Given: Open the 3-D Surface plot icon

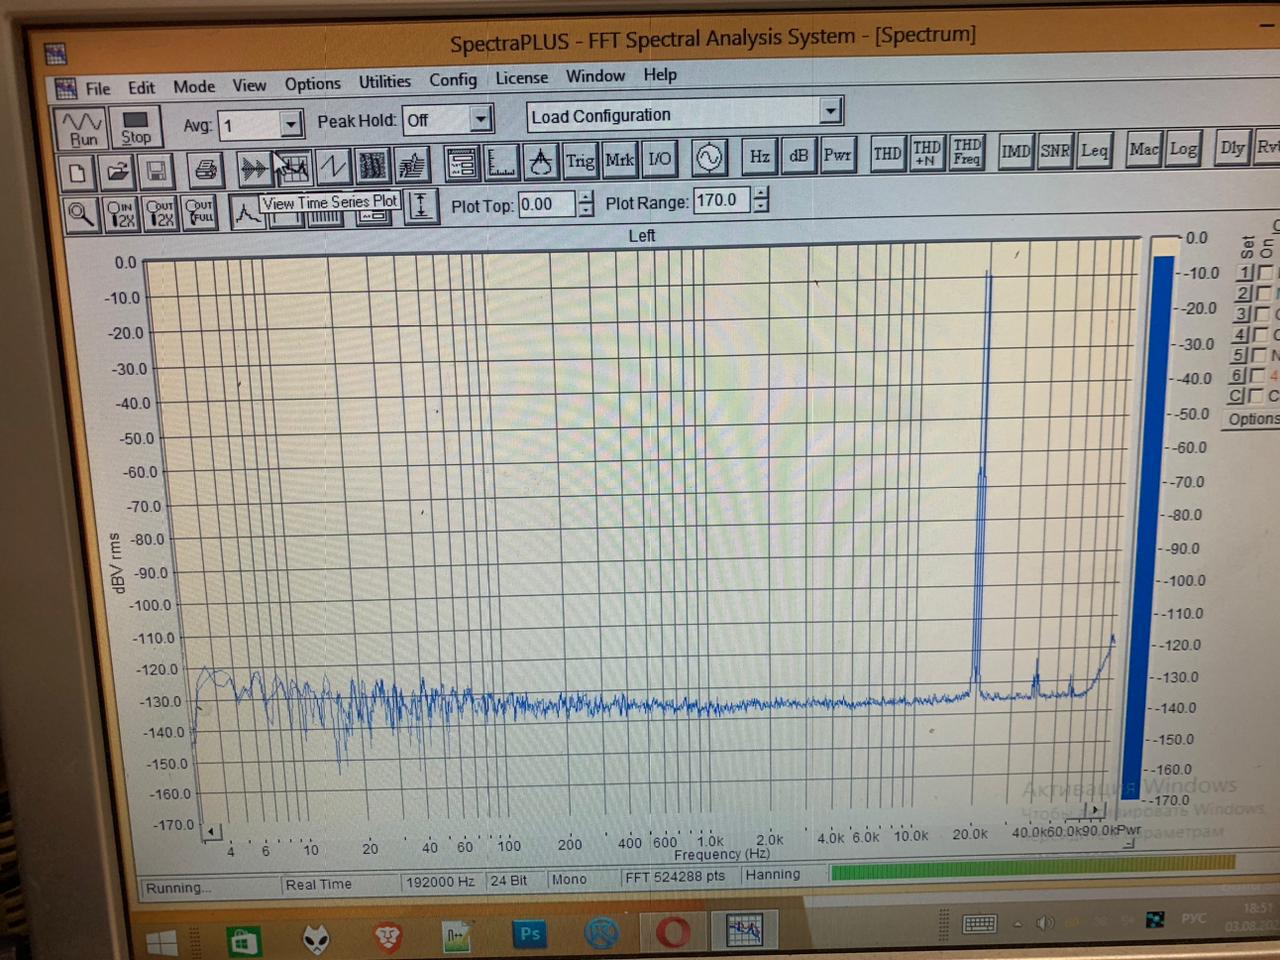Looking at the screenshot, I should coord(411,164).
